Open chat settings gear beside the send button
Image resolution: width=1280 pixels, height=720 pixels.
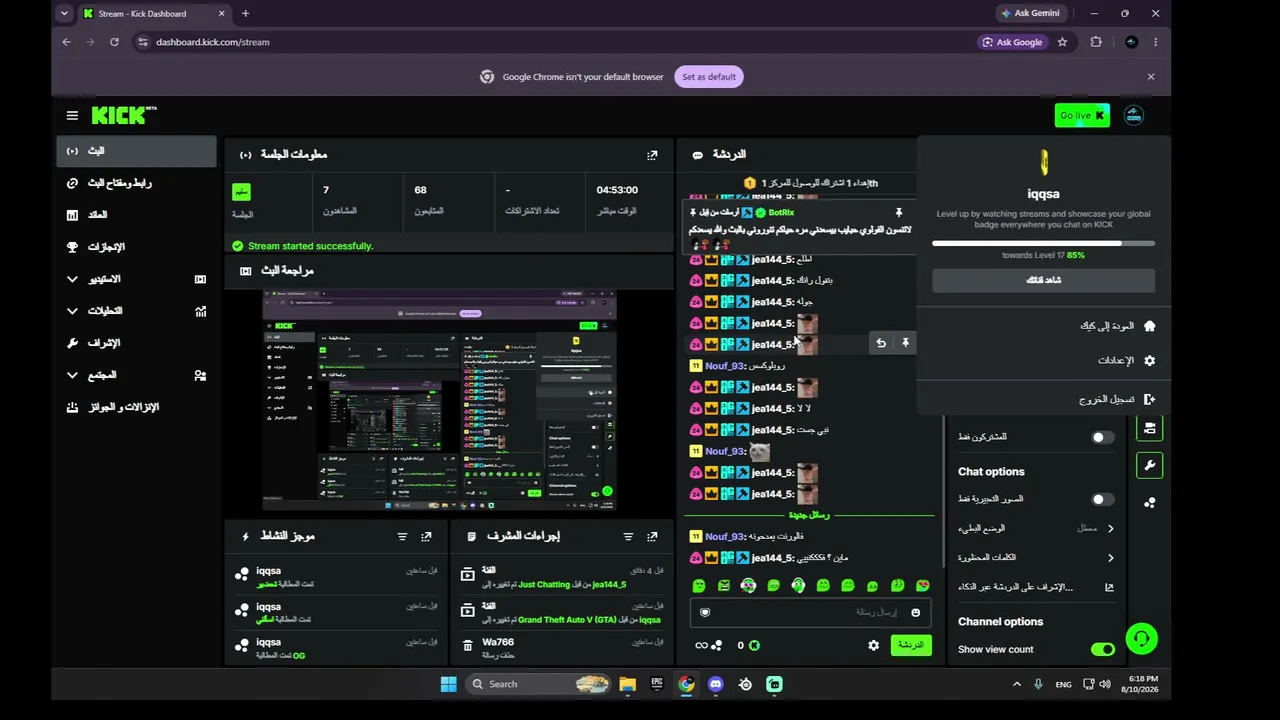click(x=873, y=645)
